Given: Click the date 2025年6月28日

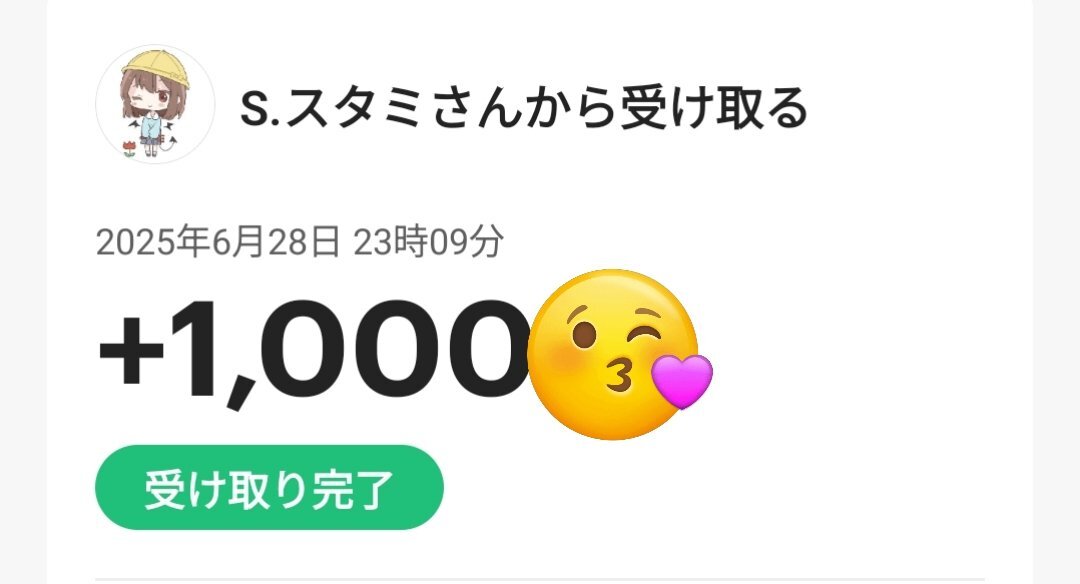Looking at the screenshot, I should pos(218,242).
